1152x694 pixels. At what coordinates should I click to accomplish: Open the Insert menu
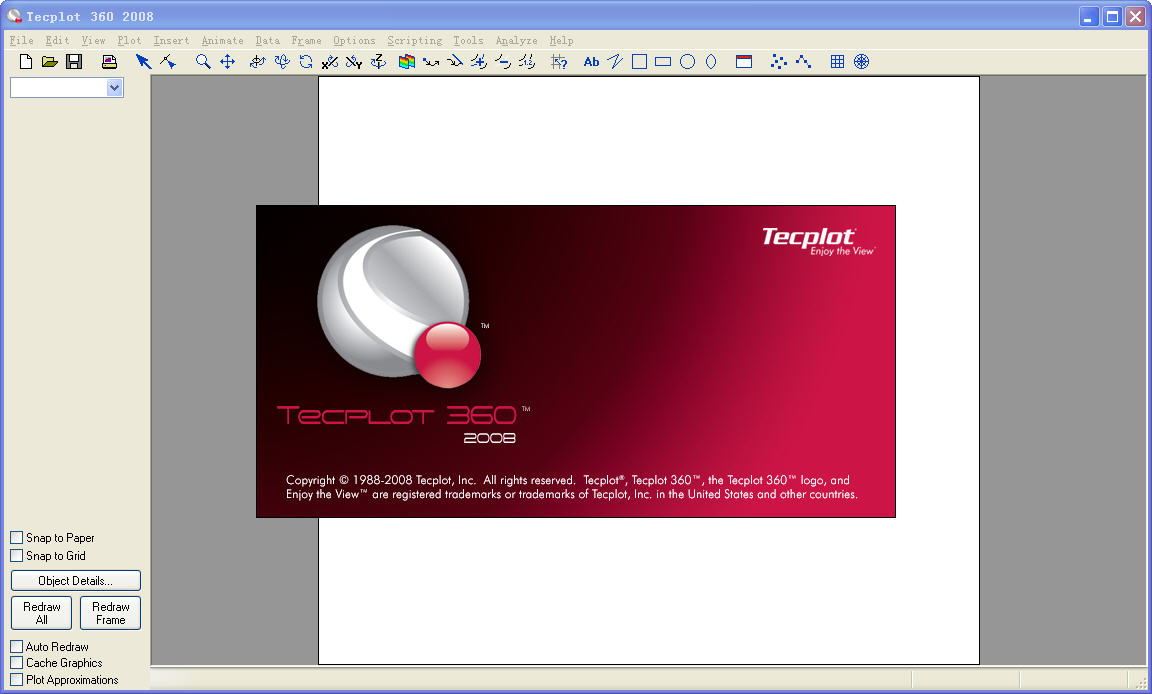pyautogui.click(x=171, y=40)
